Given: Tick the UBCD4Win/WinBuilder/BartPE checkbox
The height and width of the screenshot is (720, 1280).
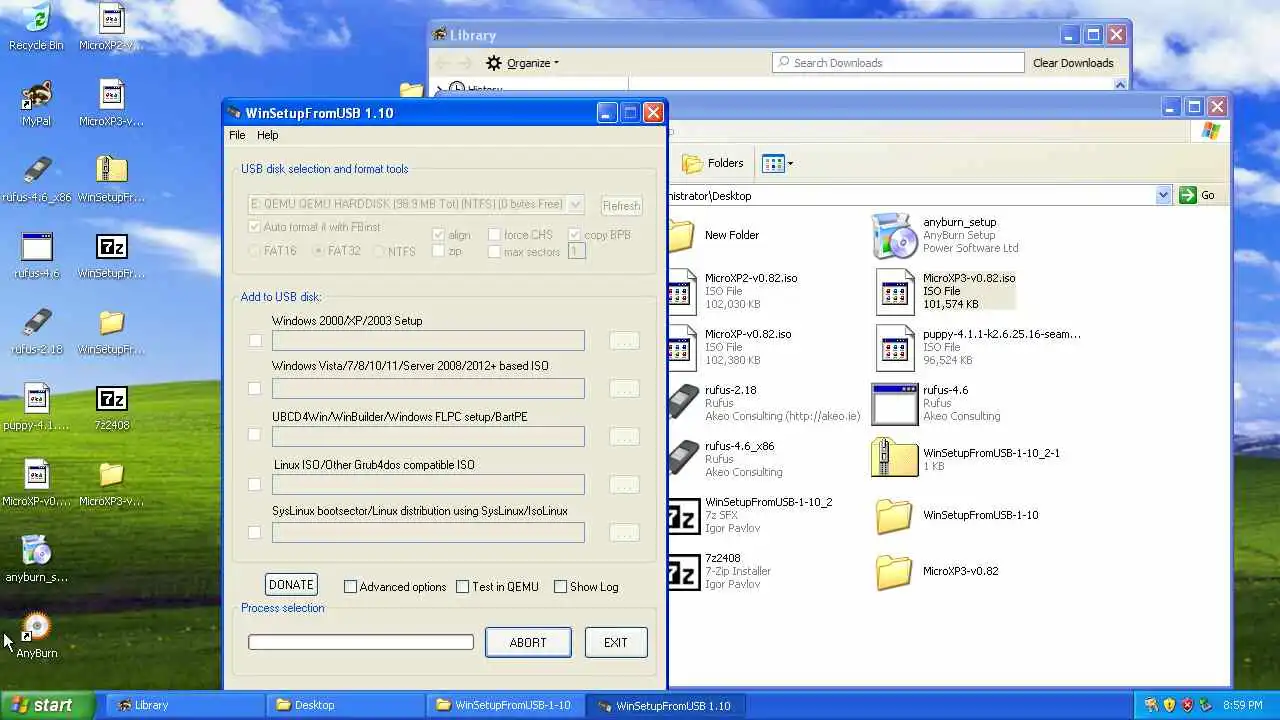Looking at the screenshot, I should [255, 435].
